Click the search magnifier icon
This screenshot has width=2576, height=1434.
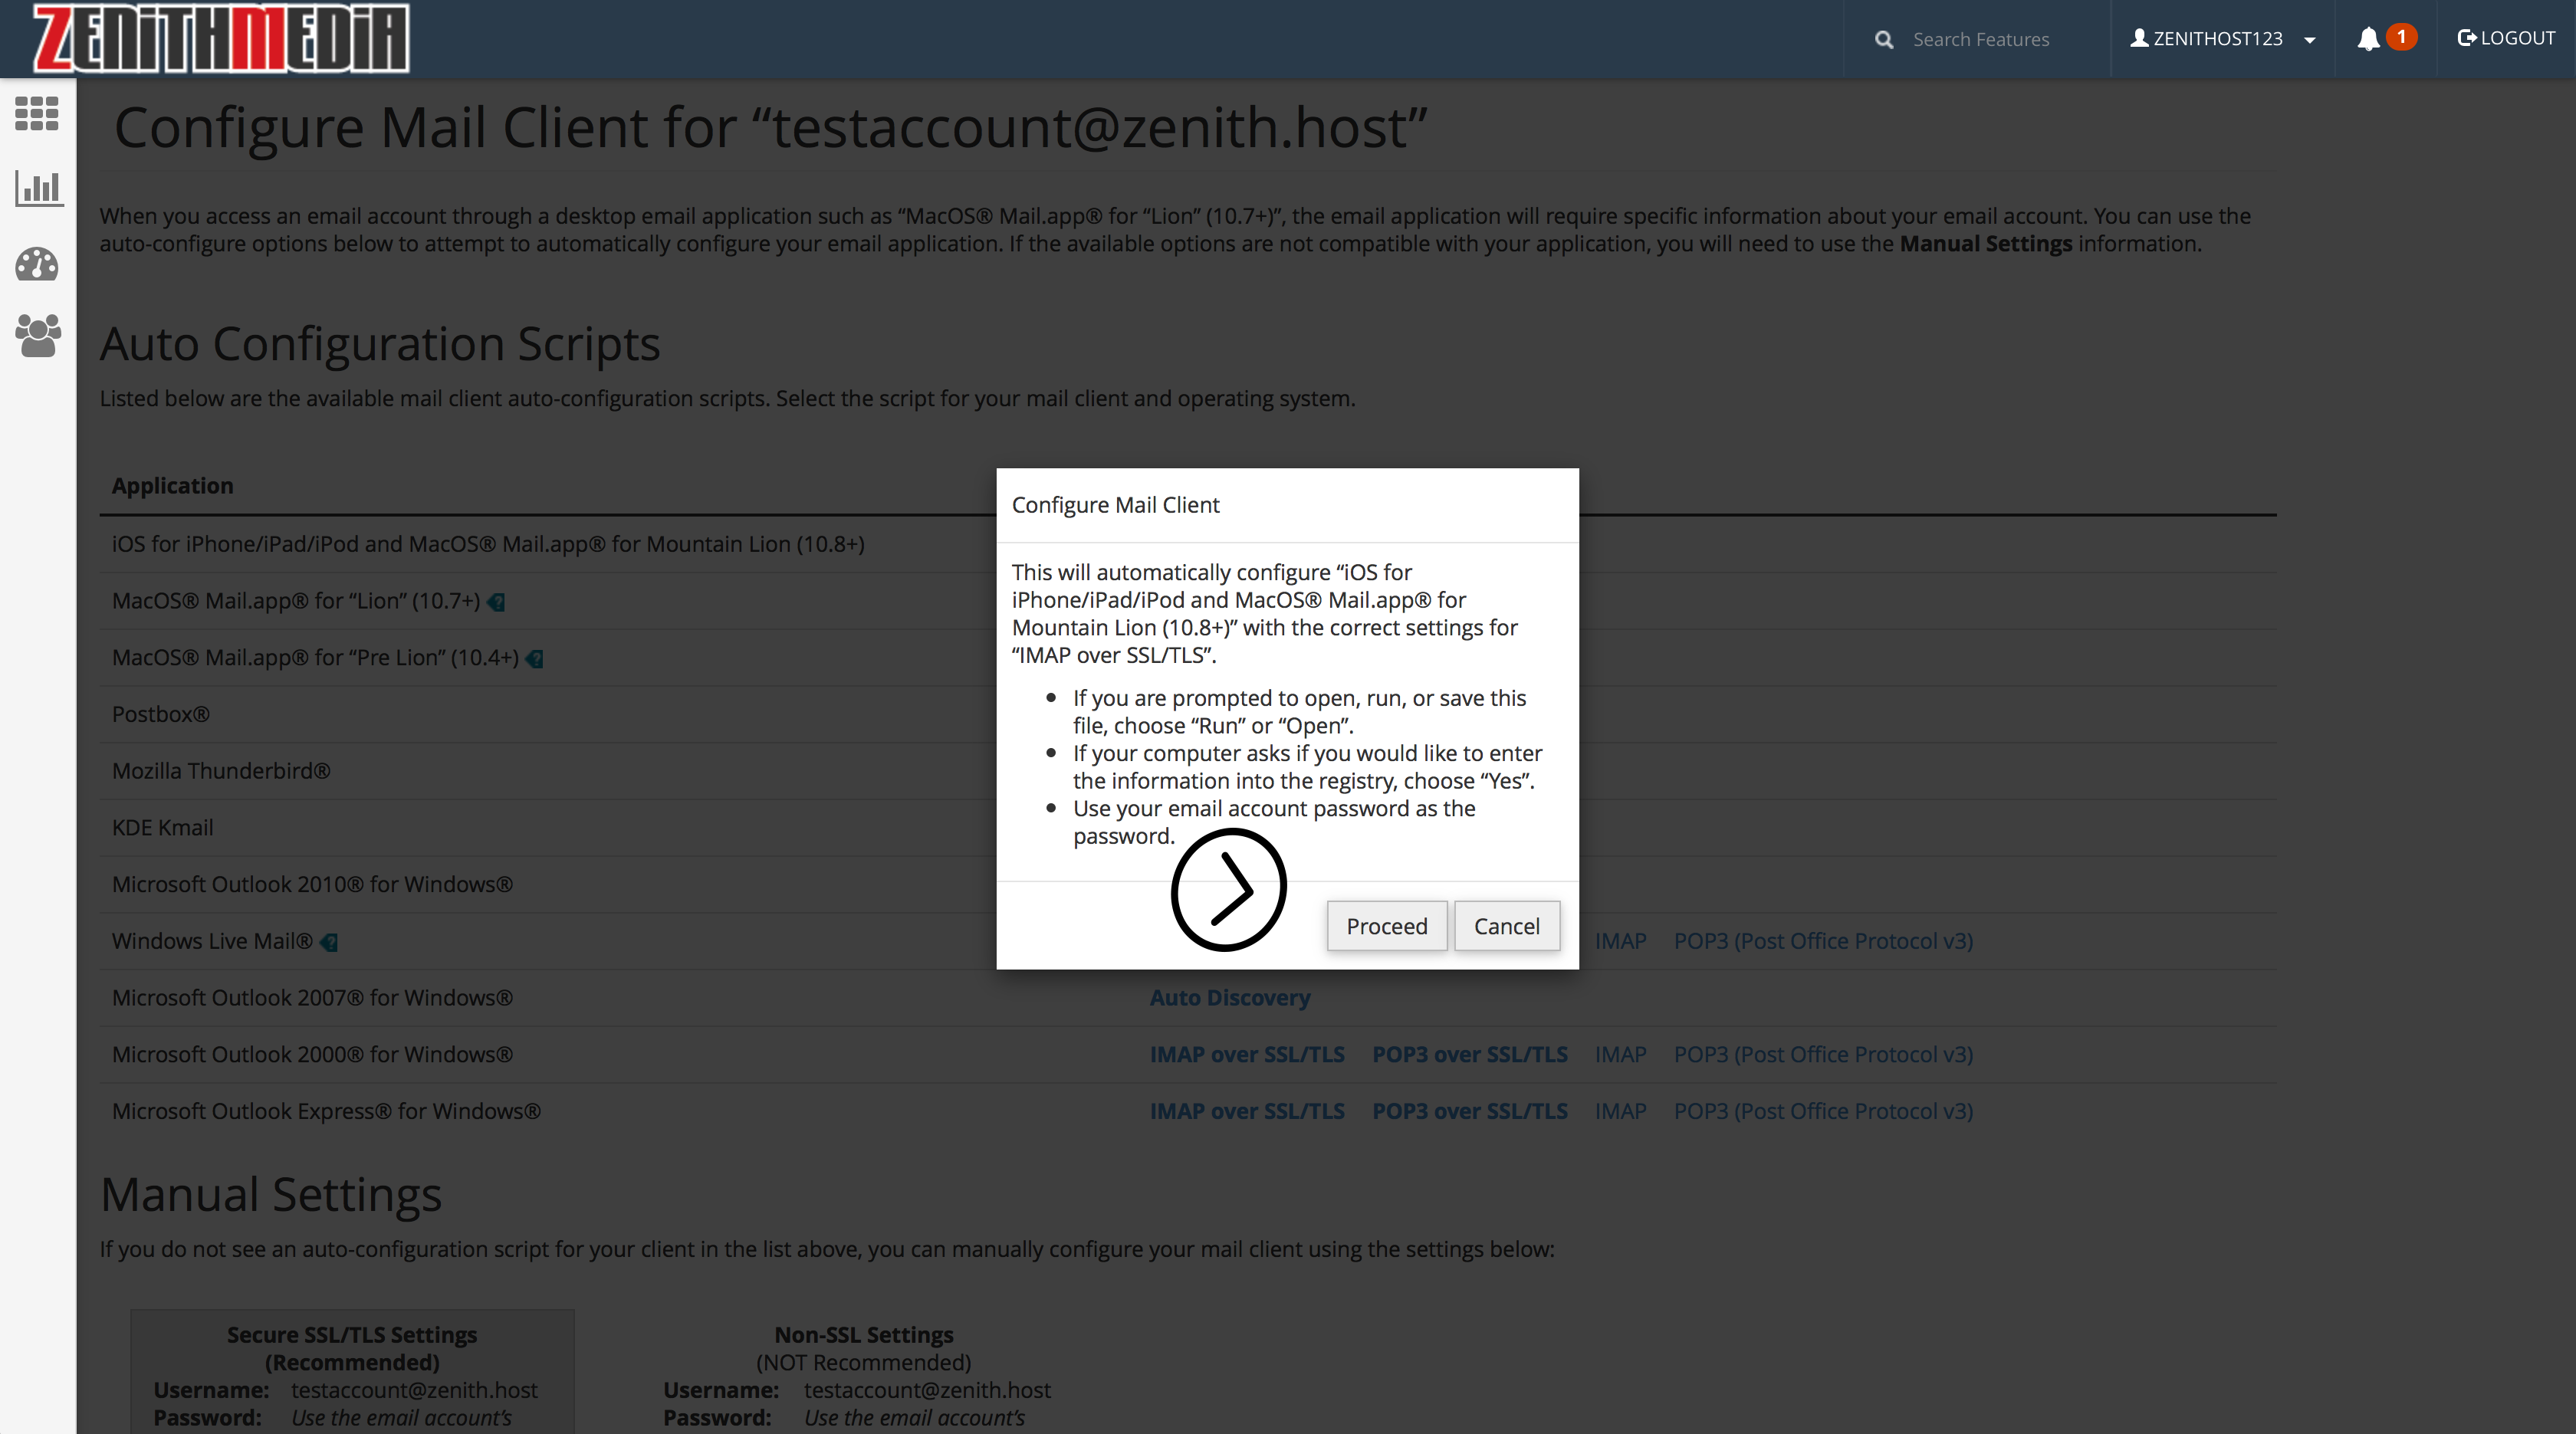point(1884,39)
